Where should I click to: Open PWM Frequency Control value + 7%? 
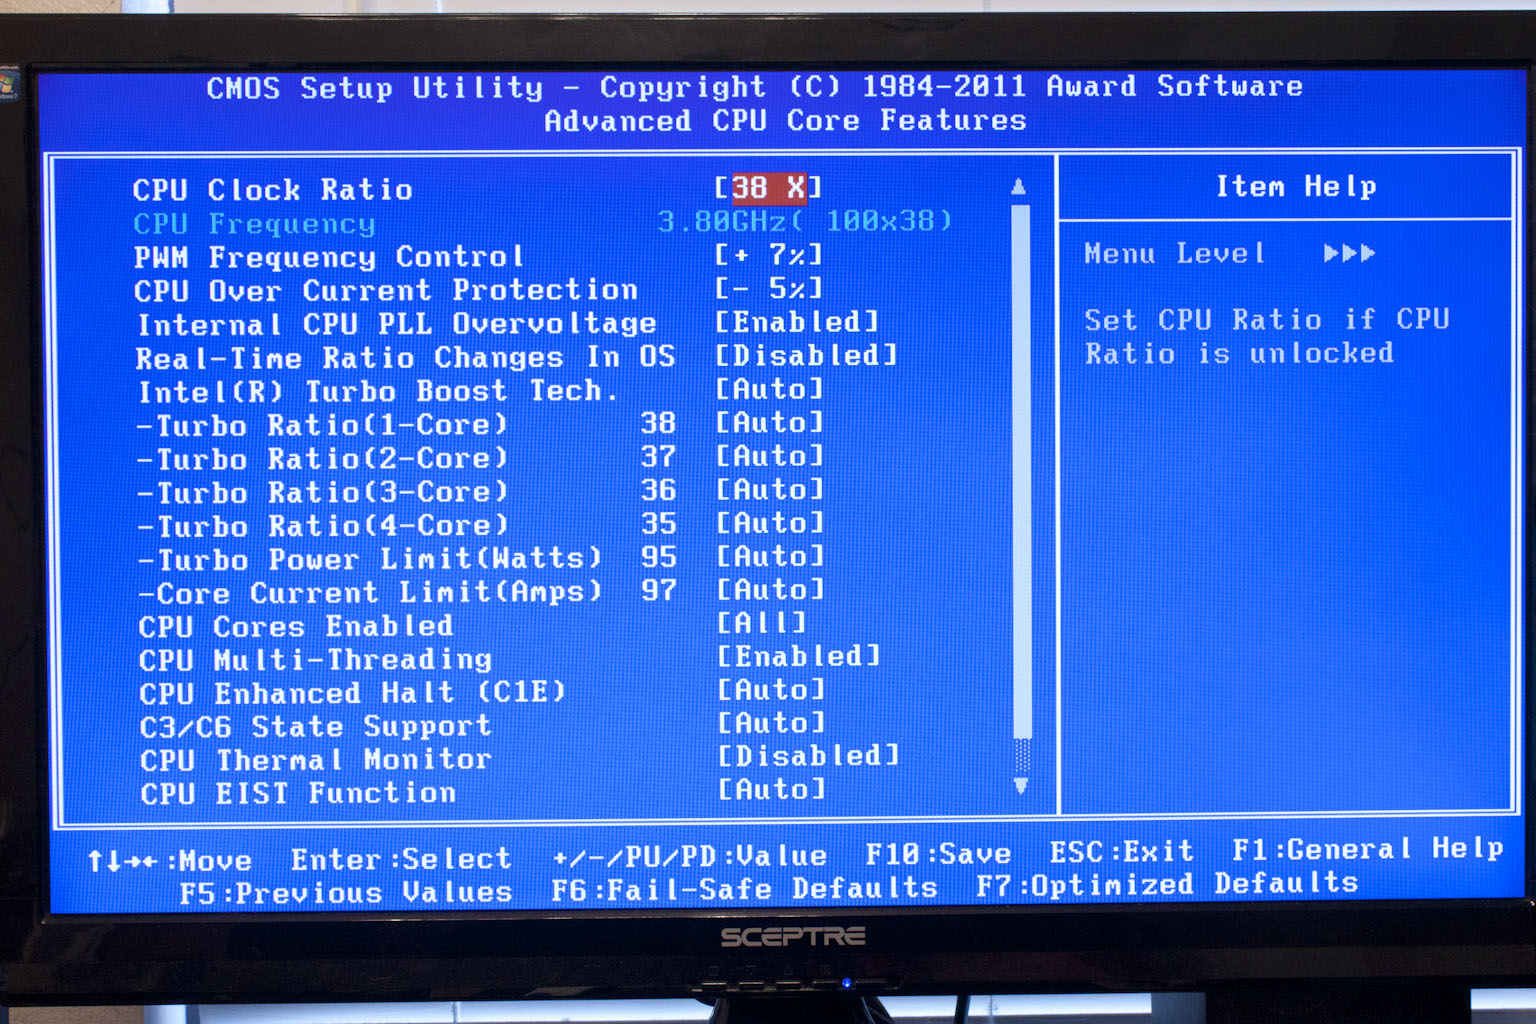coord(768,255)
